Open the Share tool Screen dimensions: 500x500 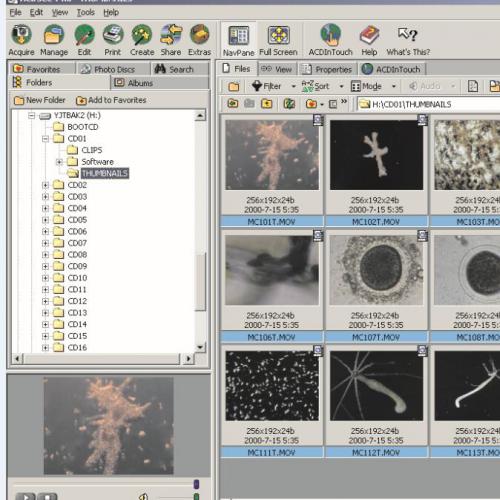[x=171, y=40]
